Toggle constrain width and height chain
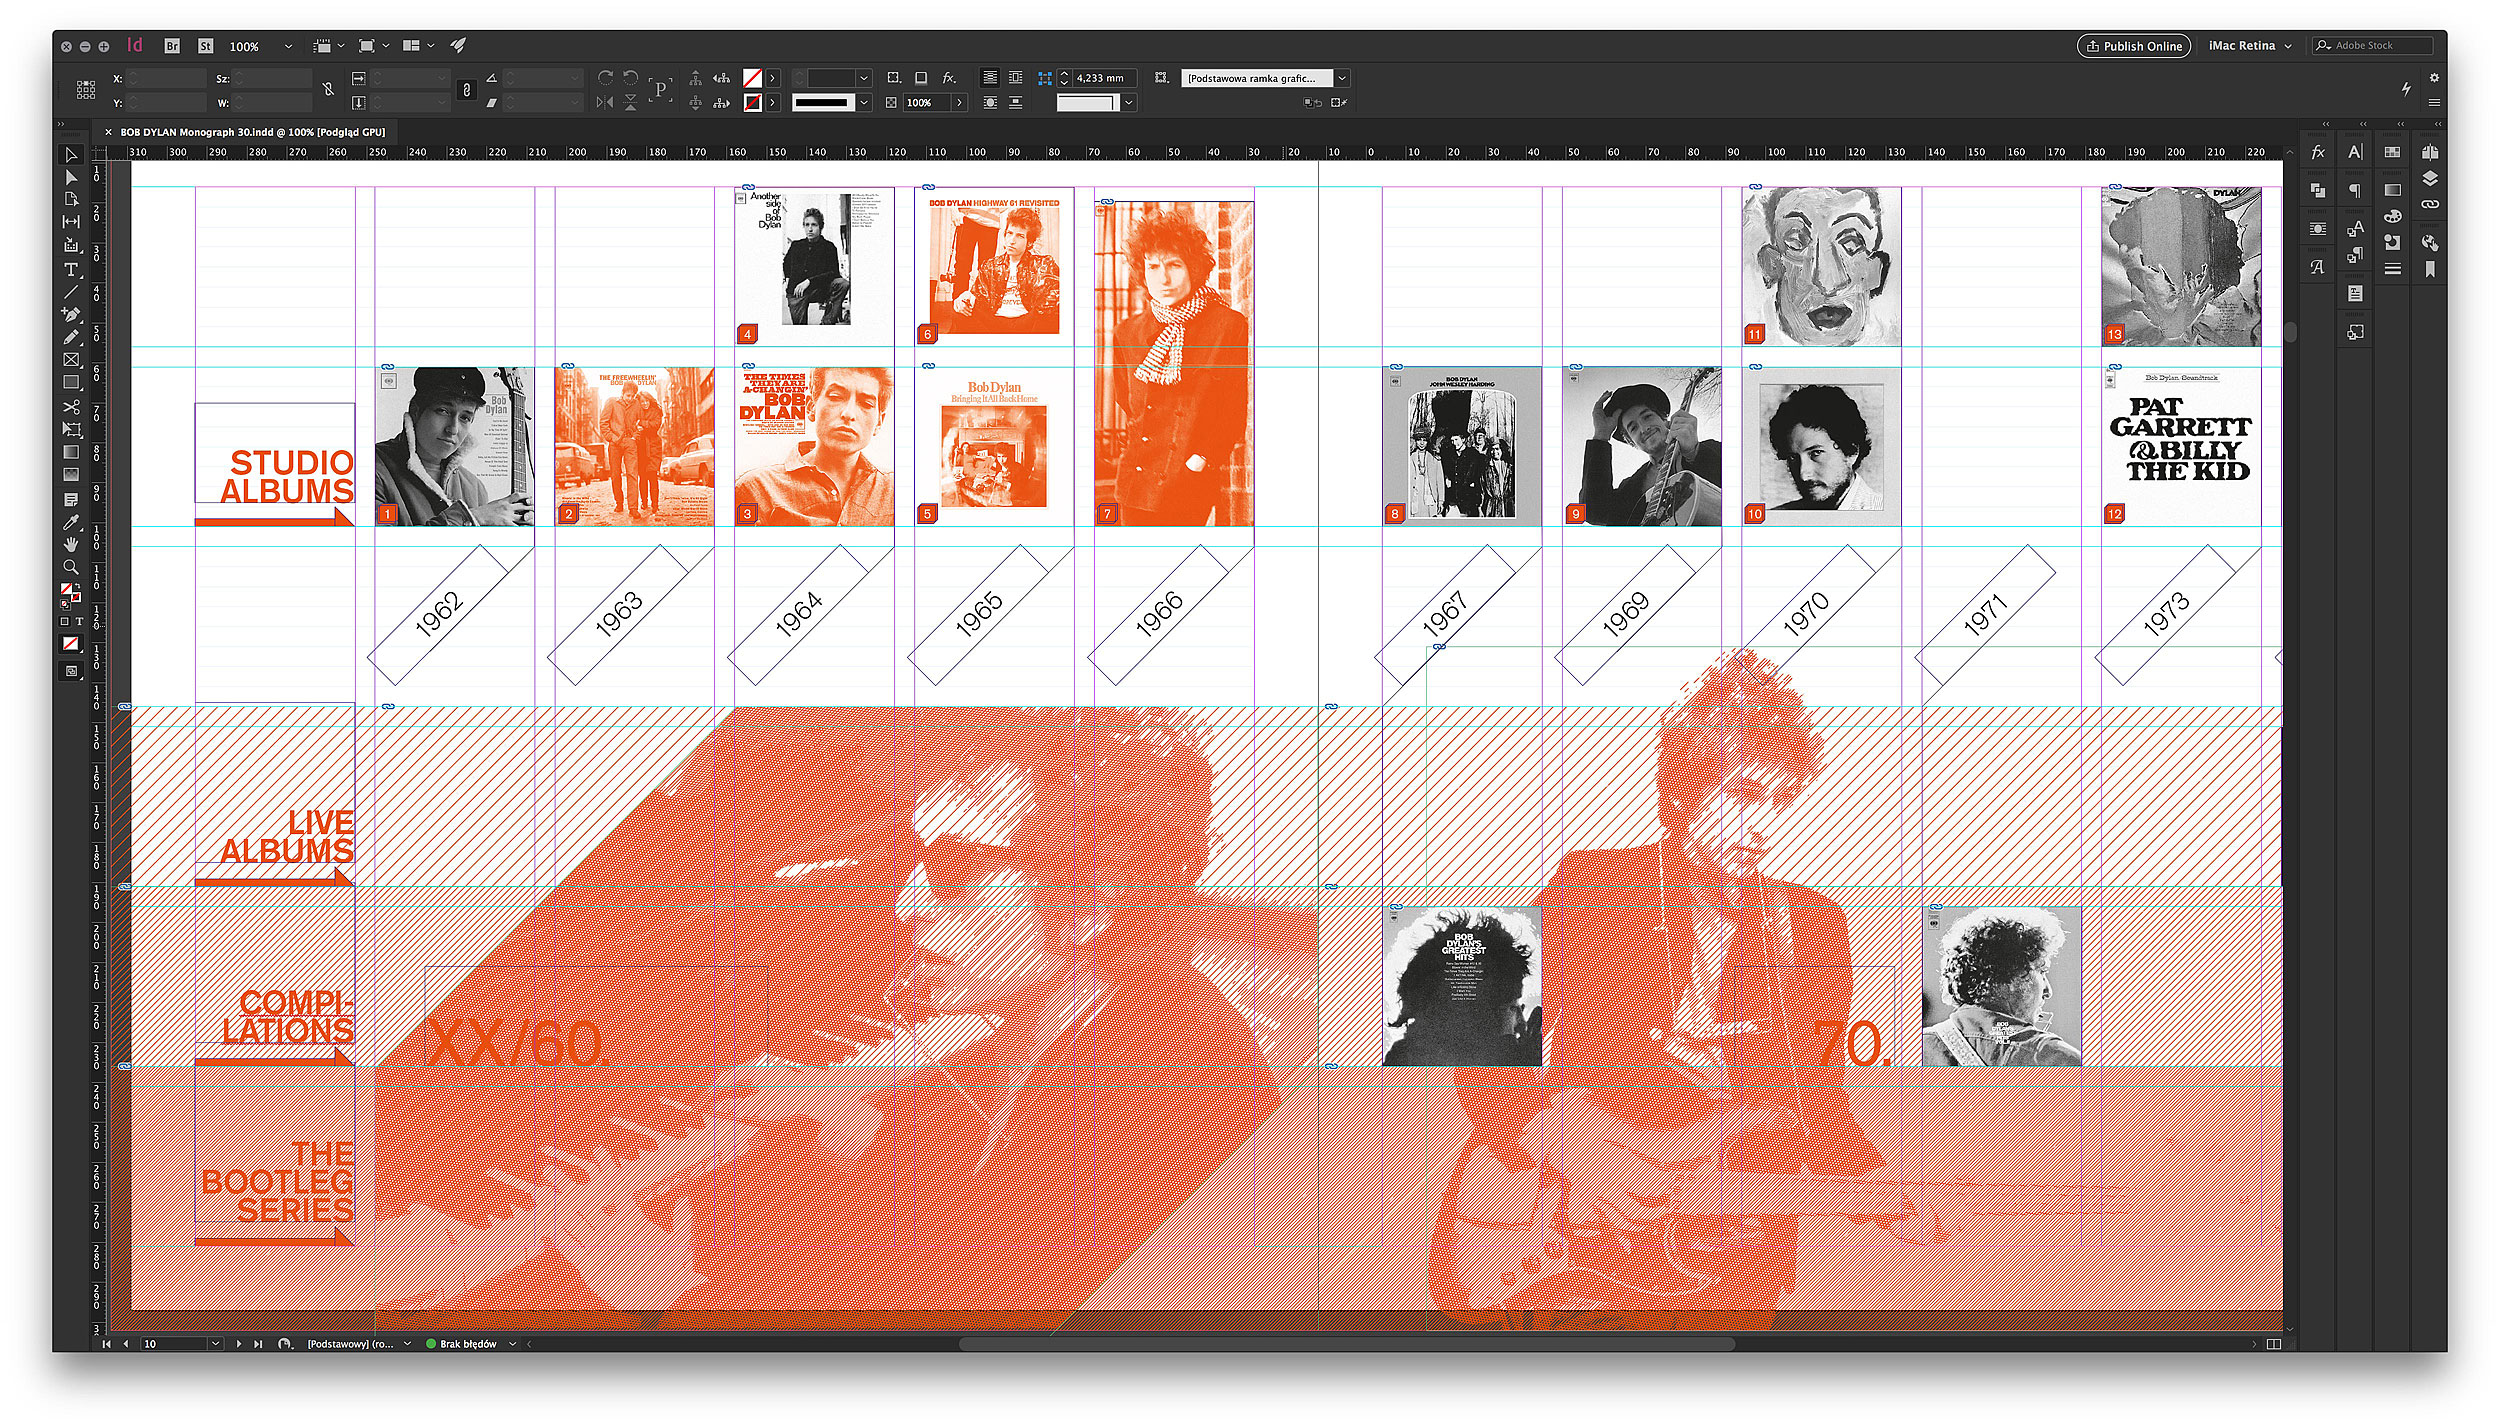Screen dimensions: 2500x1427 [328, 90]
